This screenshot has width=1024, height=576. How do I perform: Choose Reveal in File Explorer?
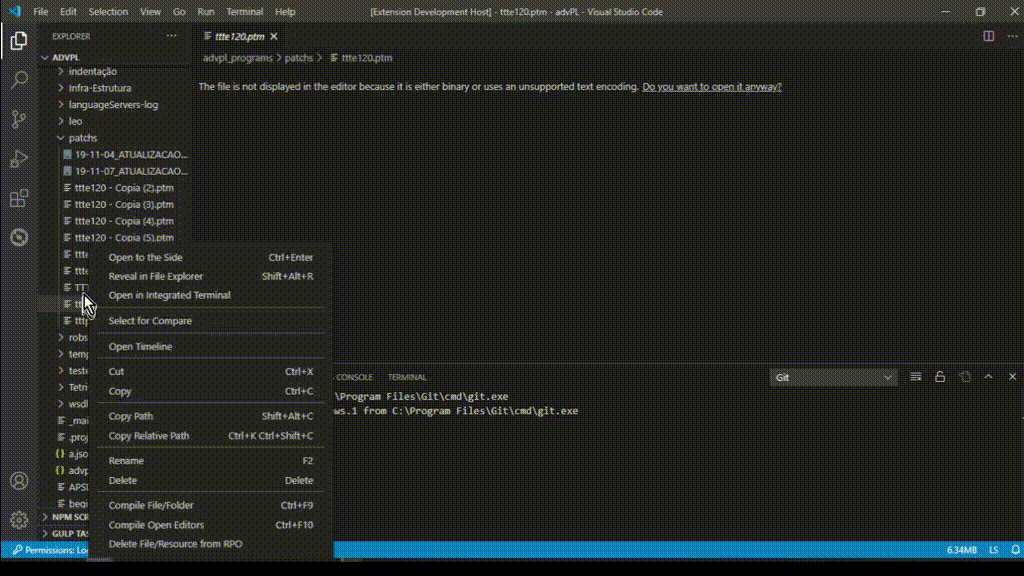(x=210, y=276)
